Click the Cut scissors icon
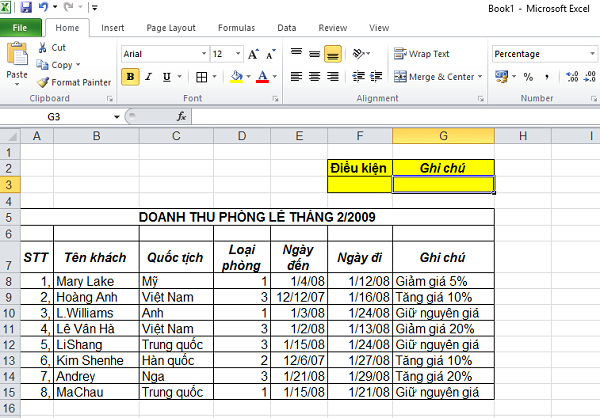The width and height of the screenshot is (600, 418). pos(43,47)
